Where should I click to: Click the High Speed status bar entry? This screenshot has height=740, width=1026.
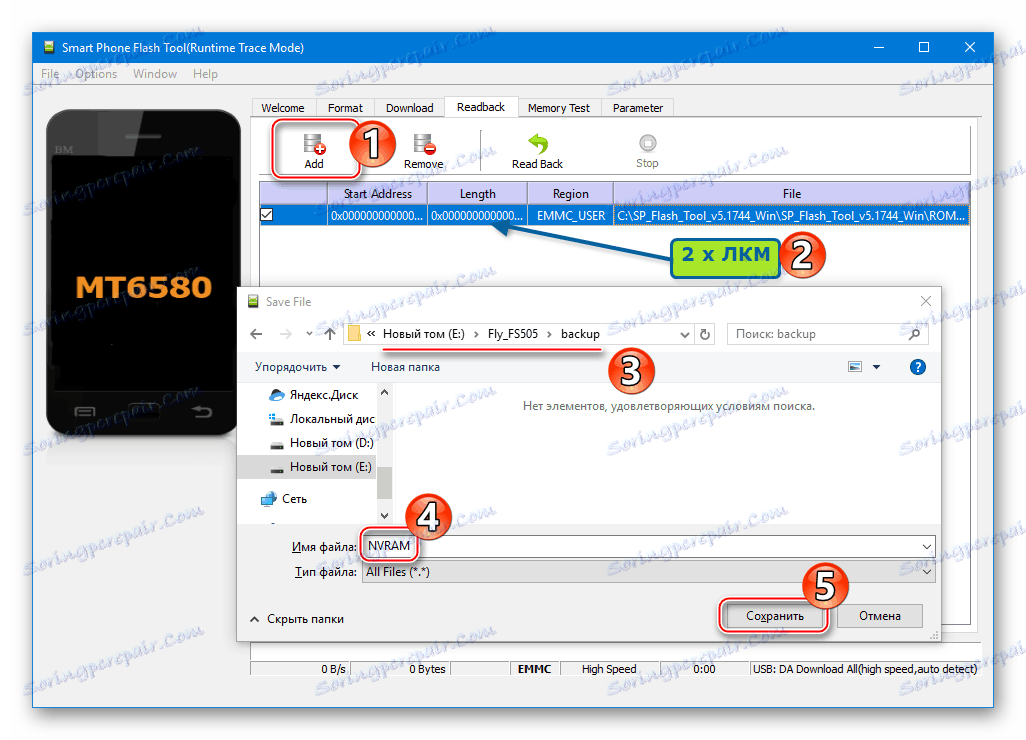tap(609, 669)
